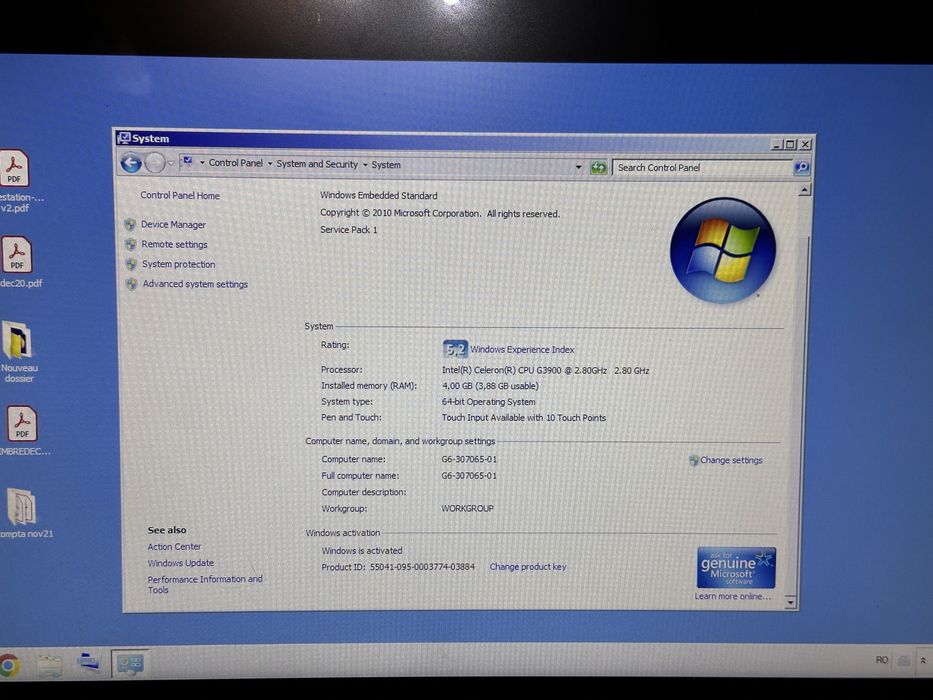Open the address bar history dropdown
The height and width of the screenshot is (700, 933).
pos(578,167)
